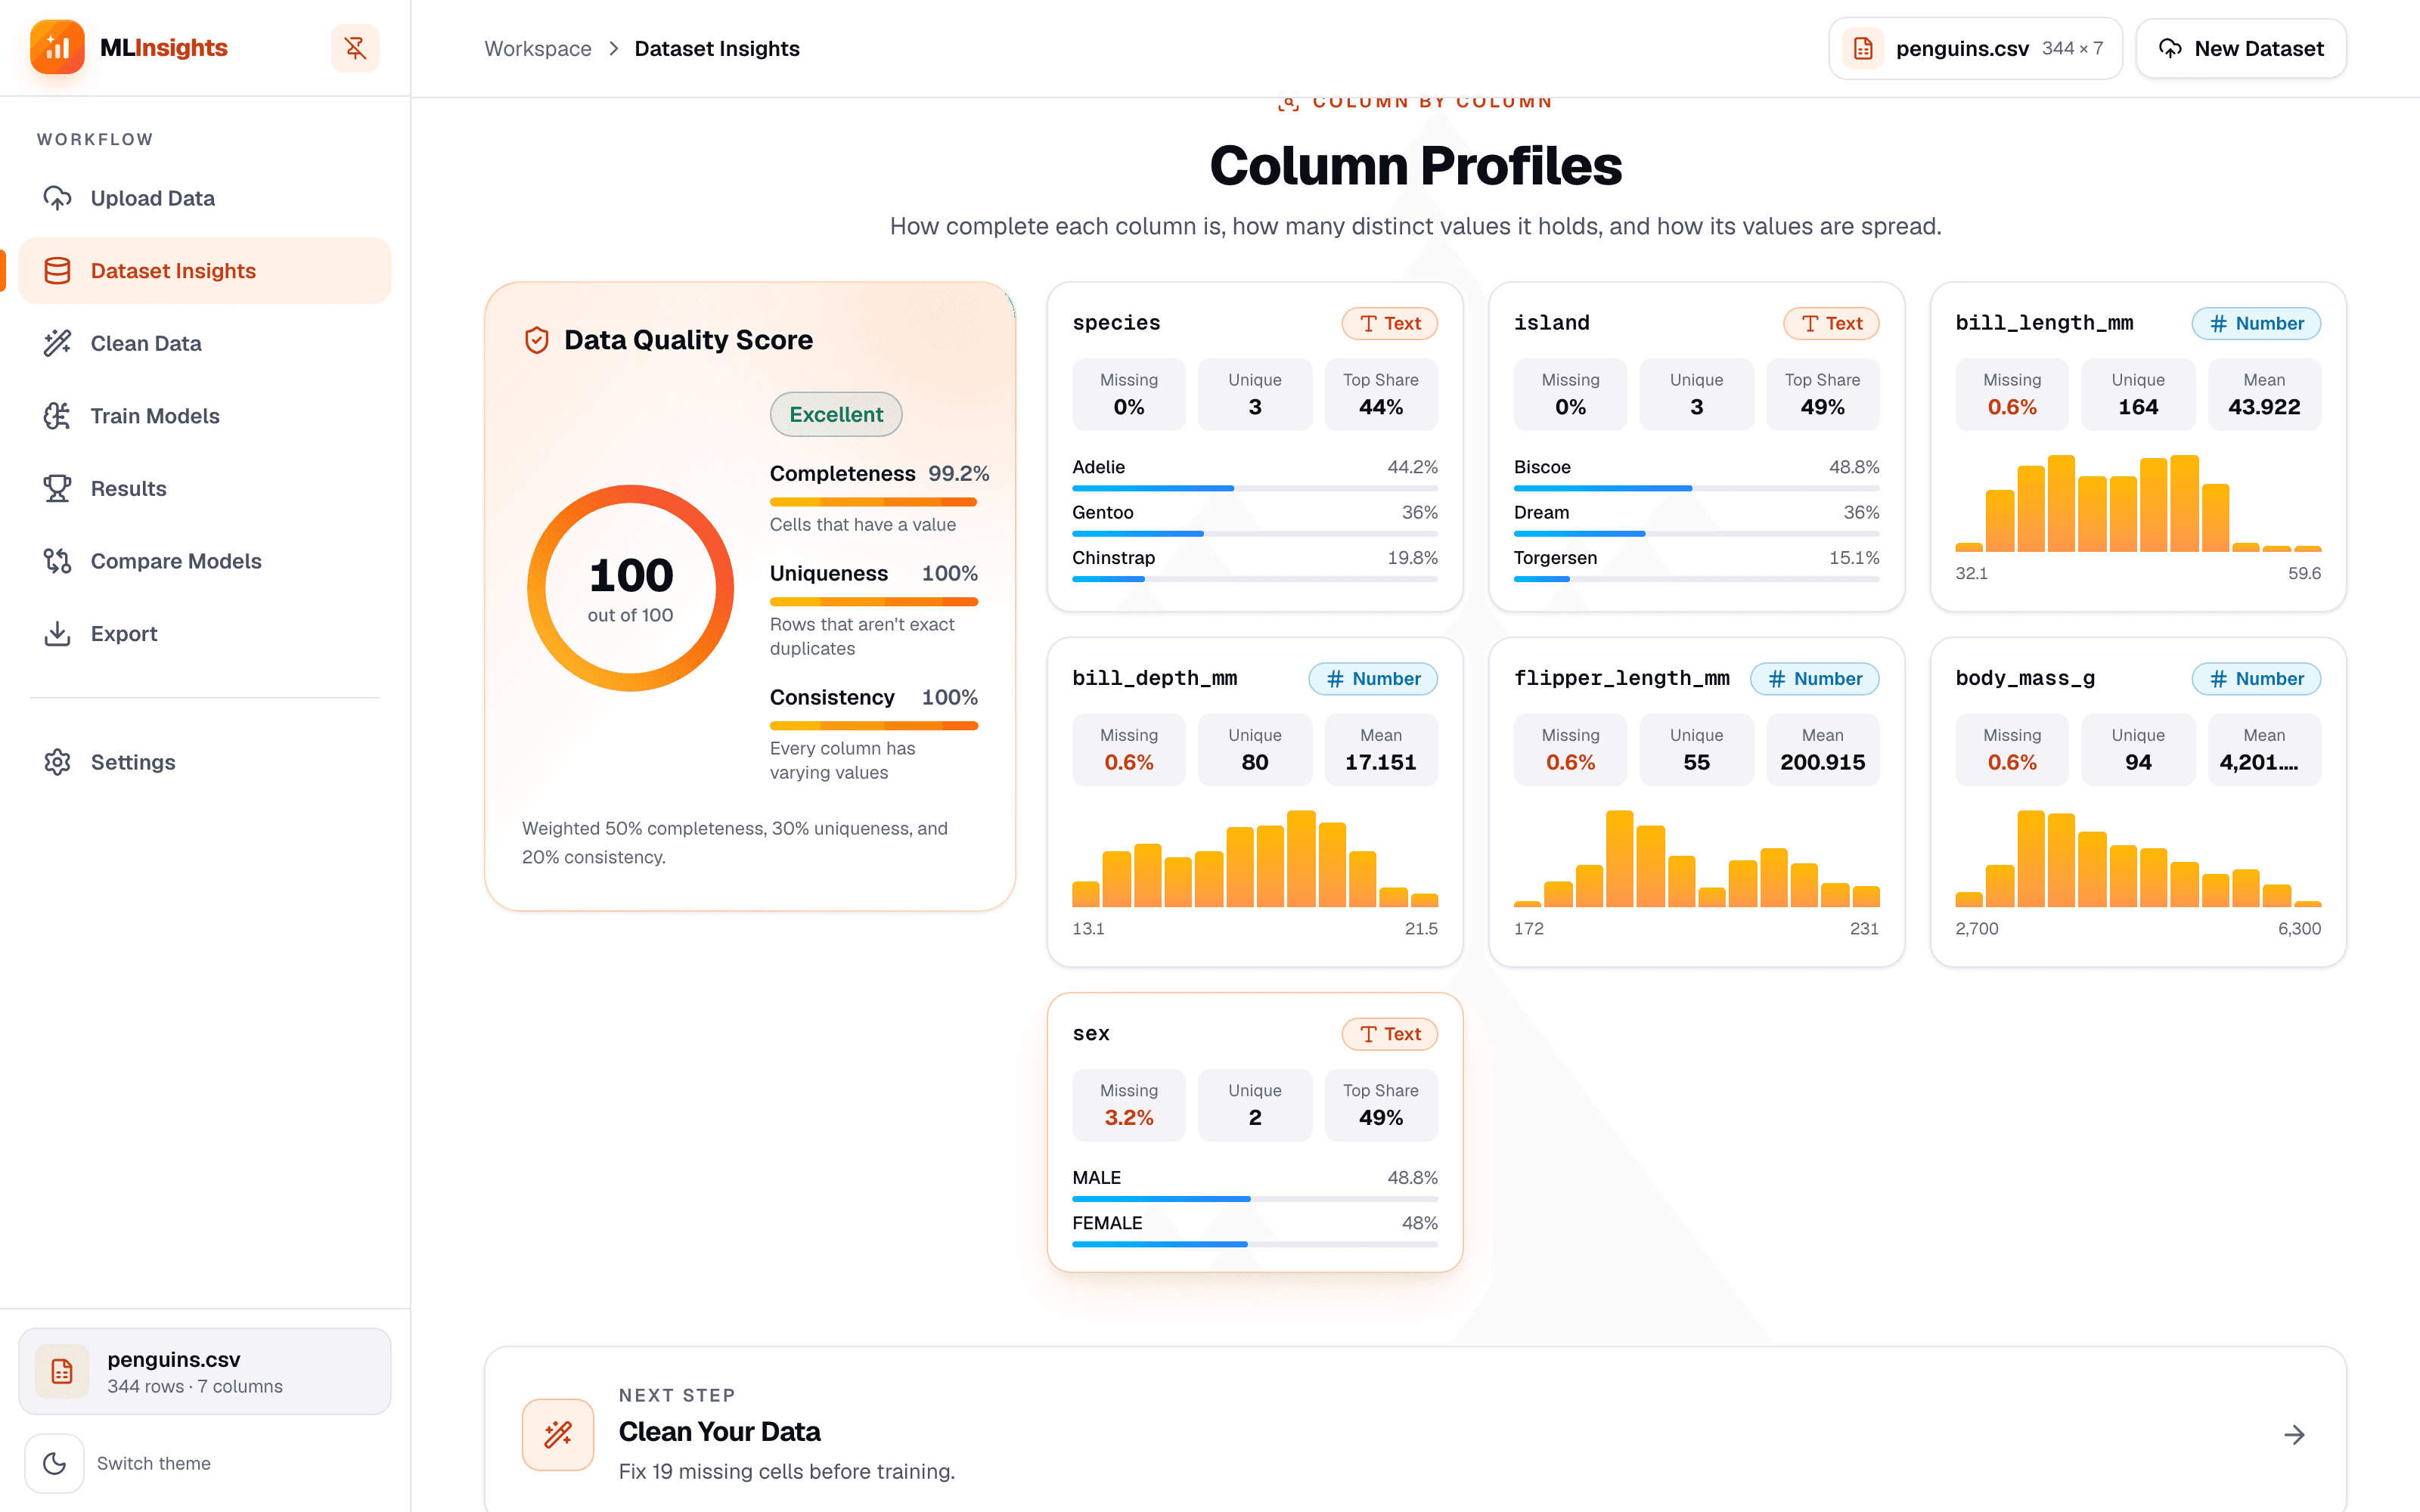Click the MLInsights logo icon
This screenshot has height=1512, width=2420.
click(x=57, y=47)
